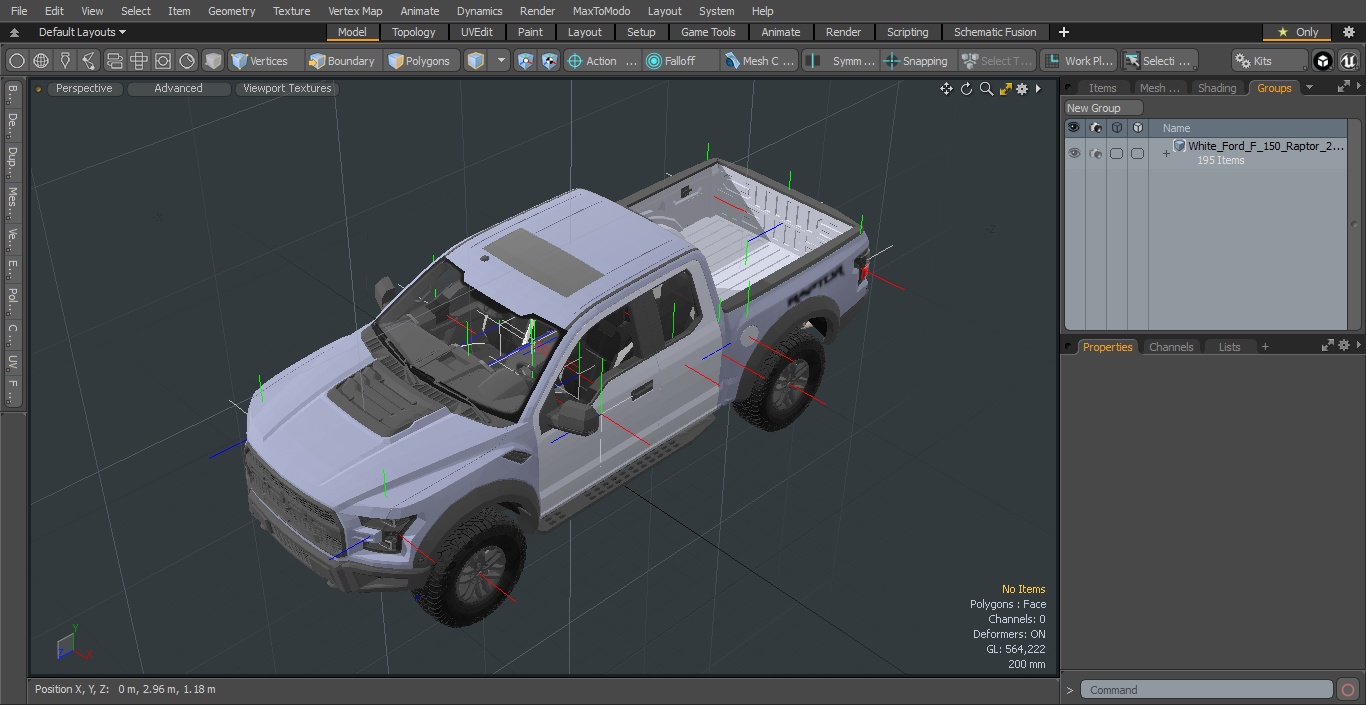1366x705 pixels.
Task: Switch to the Topology layout tab
Action: point(413,32)
